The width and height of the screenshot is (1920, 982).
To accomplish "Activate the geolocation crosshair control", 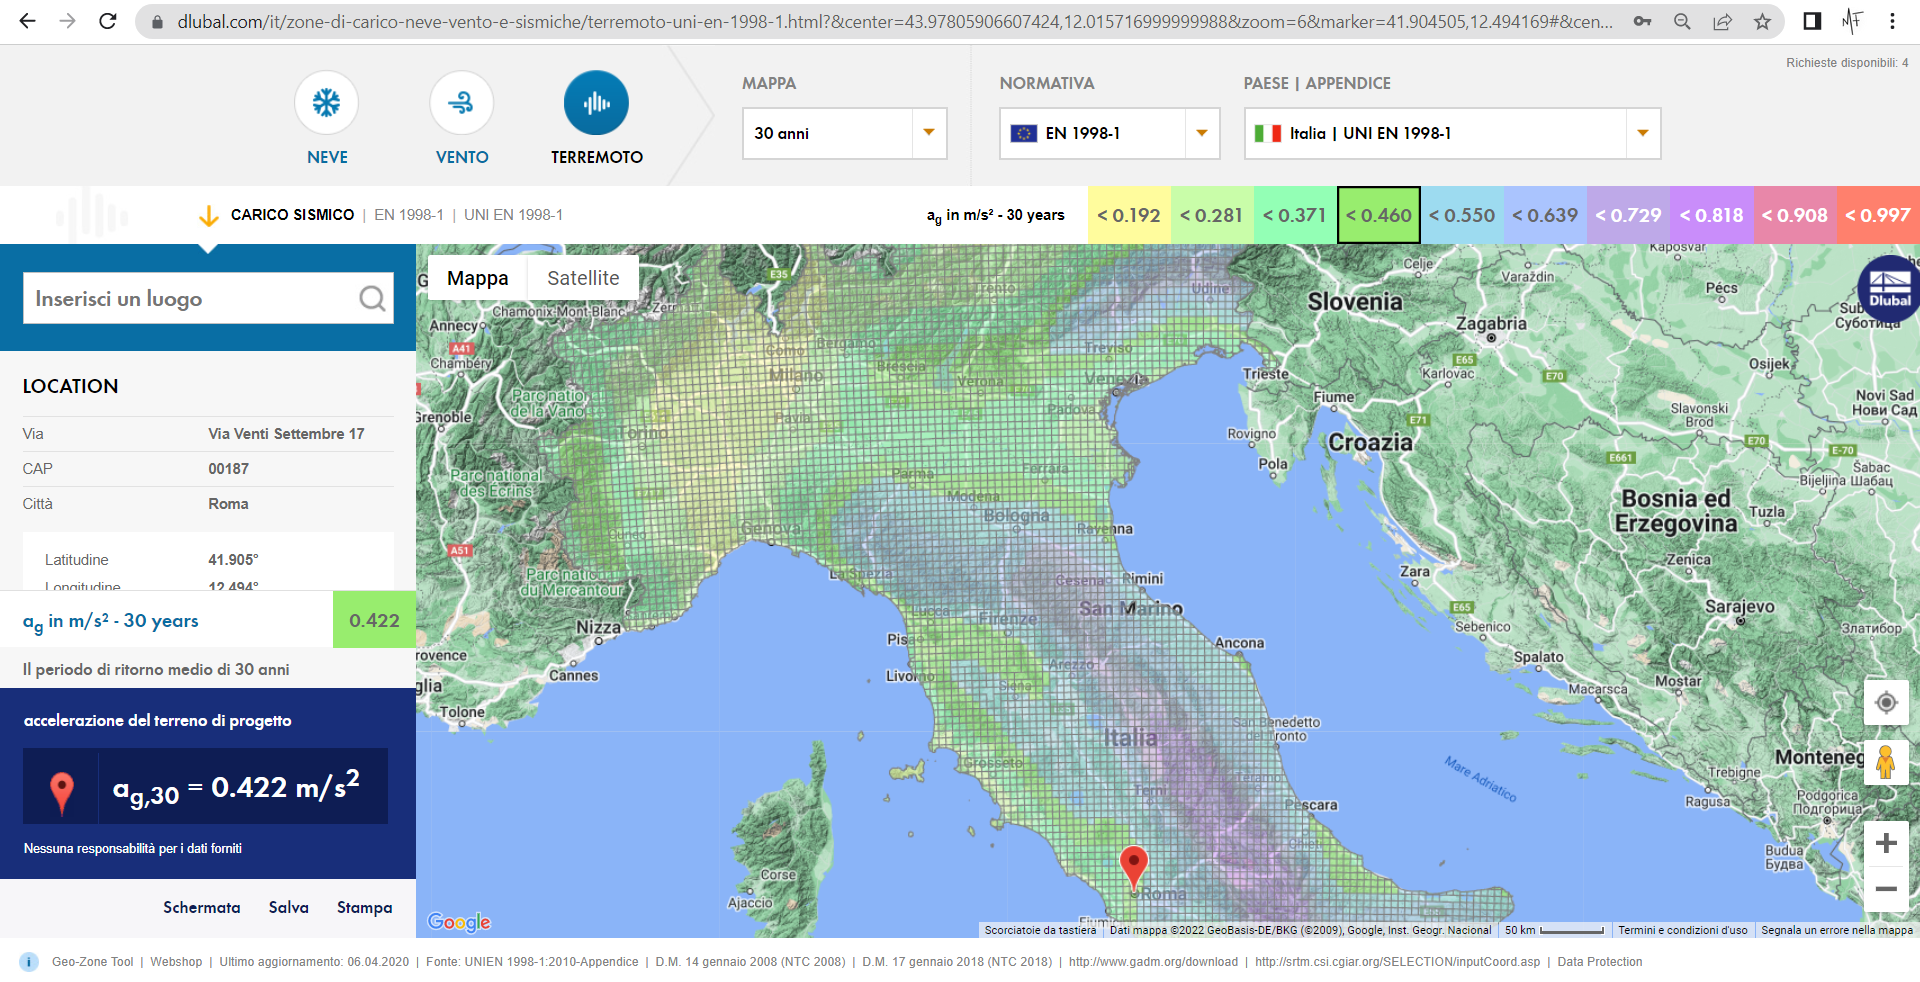I will pos(1886,702).
